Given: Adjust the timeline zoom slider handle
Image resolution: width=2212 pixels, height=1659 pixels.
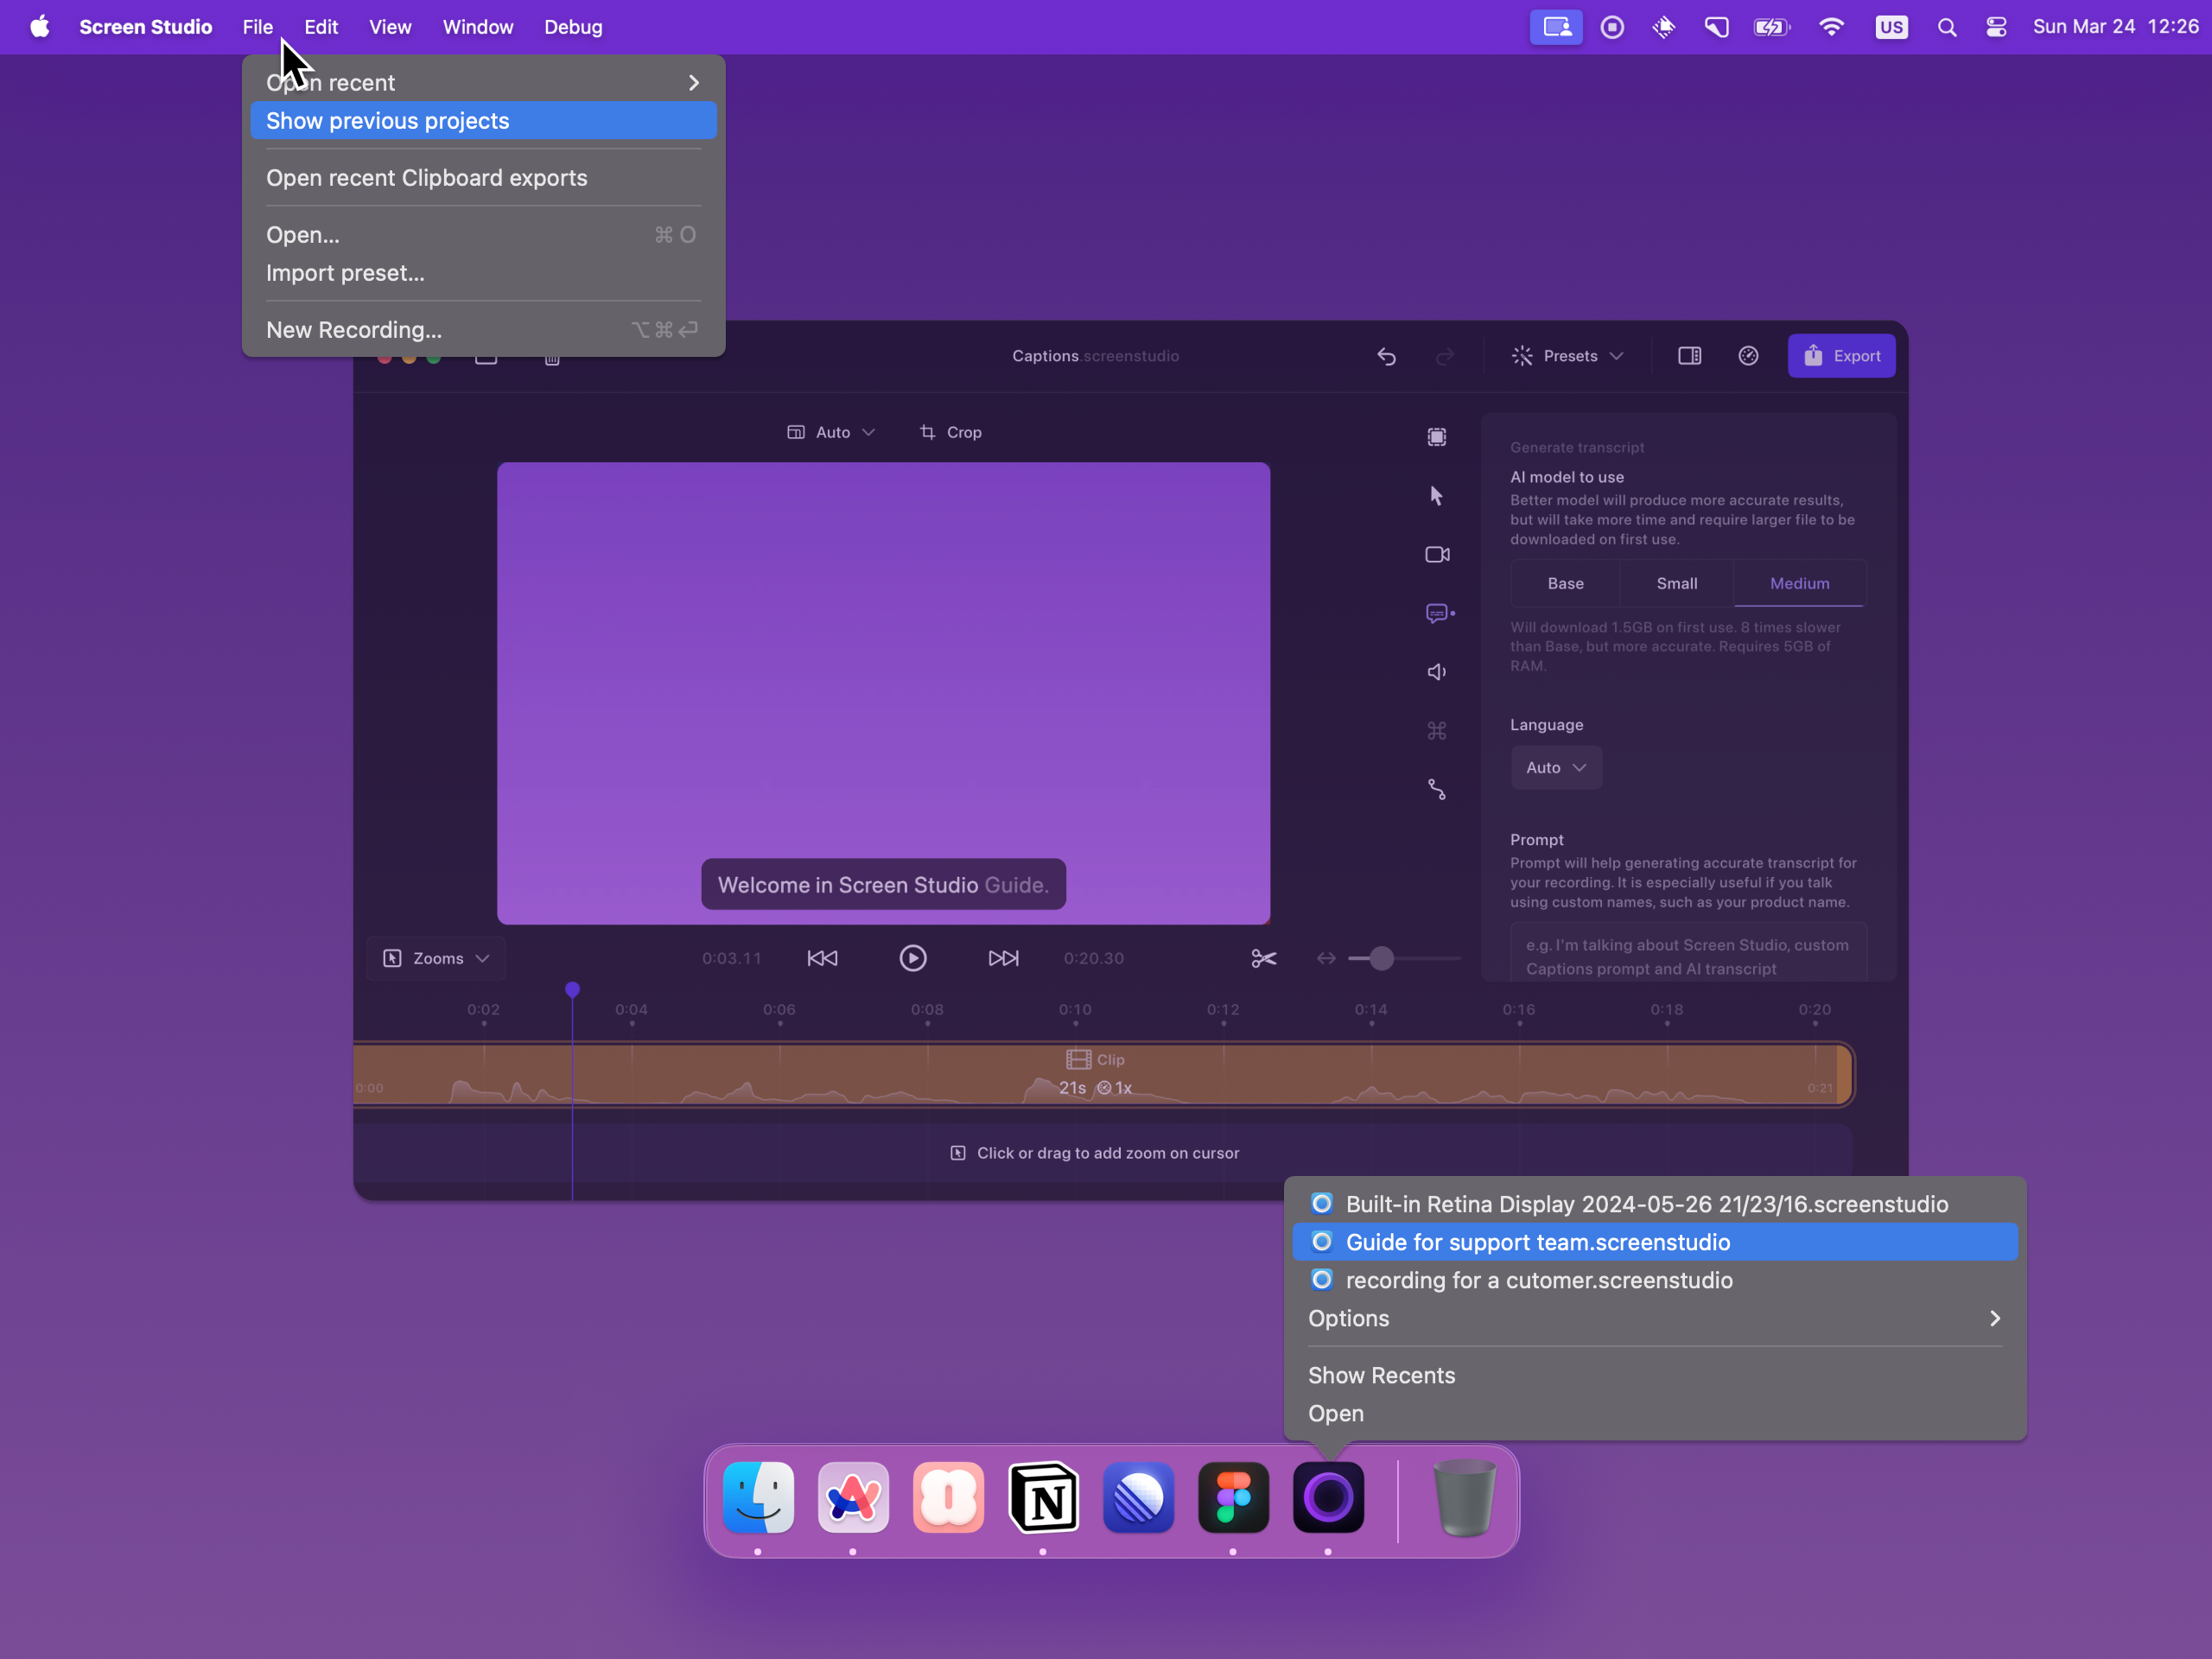Looking at the screenshot, I should [1381, 958].
